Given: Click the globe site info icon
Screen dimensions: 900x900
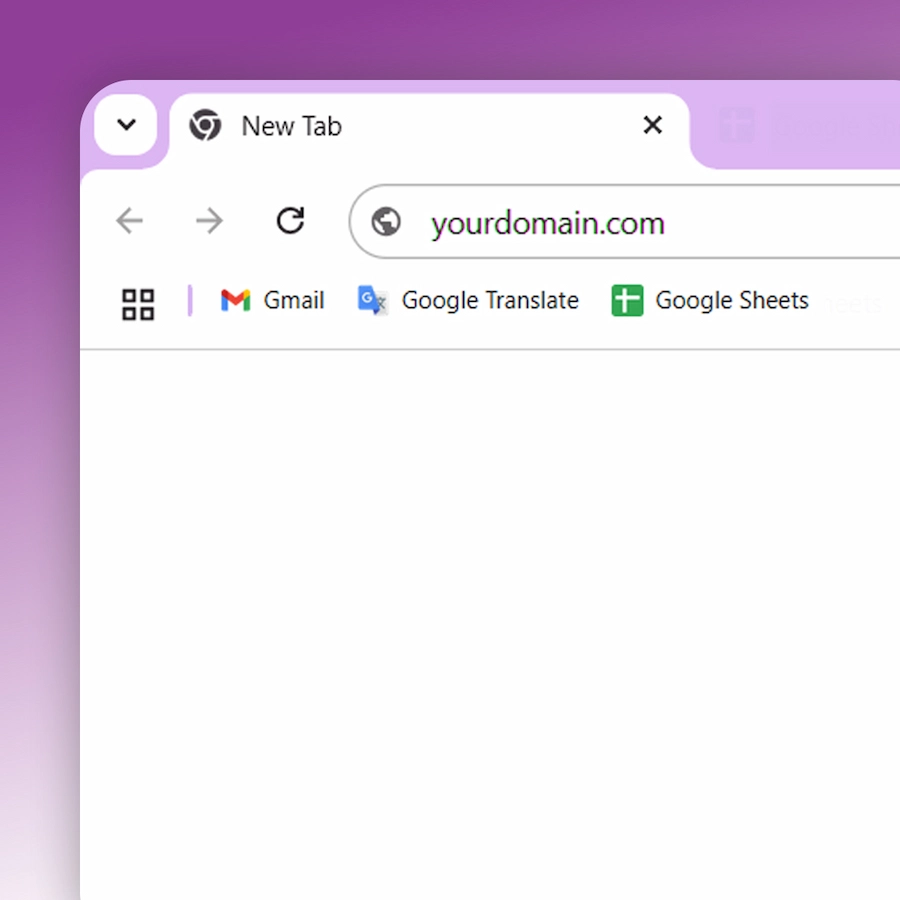Looking at the screenshot, I should point(386,222).
